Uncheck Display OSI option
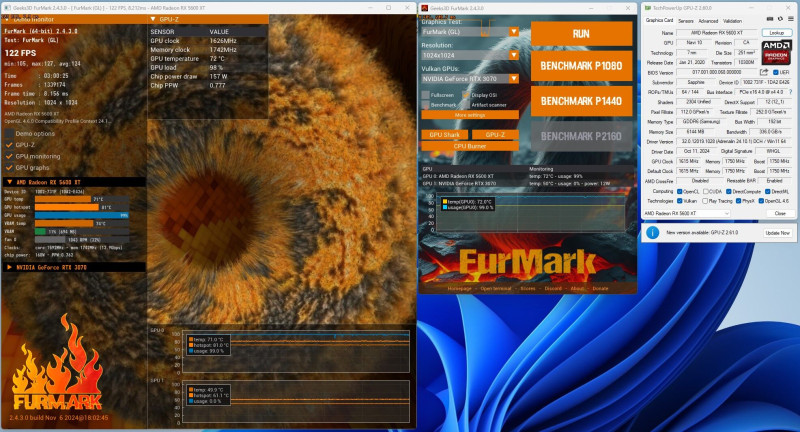800x432 pixels. (x=466, y=95)
